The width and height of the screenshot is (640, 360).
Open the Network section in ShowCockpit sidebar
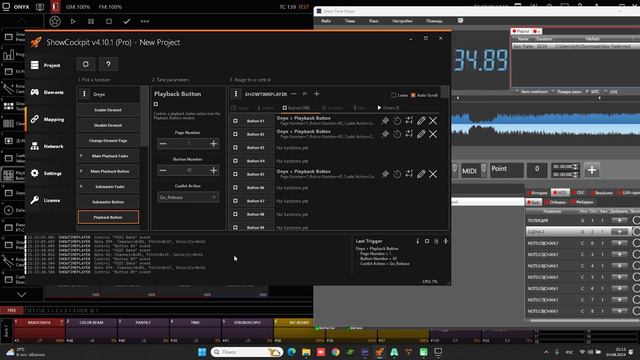click(47, 146)
